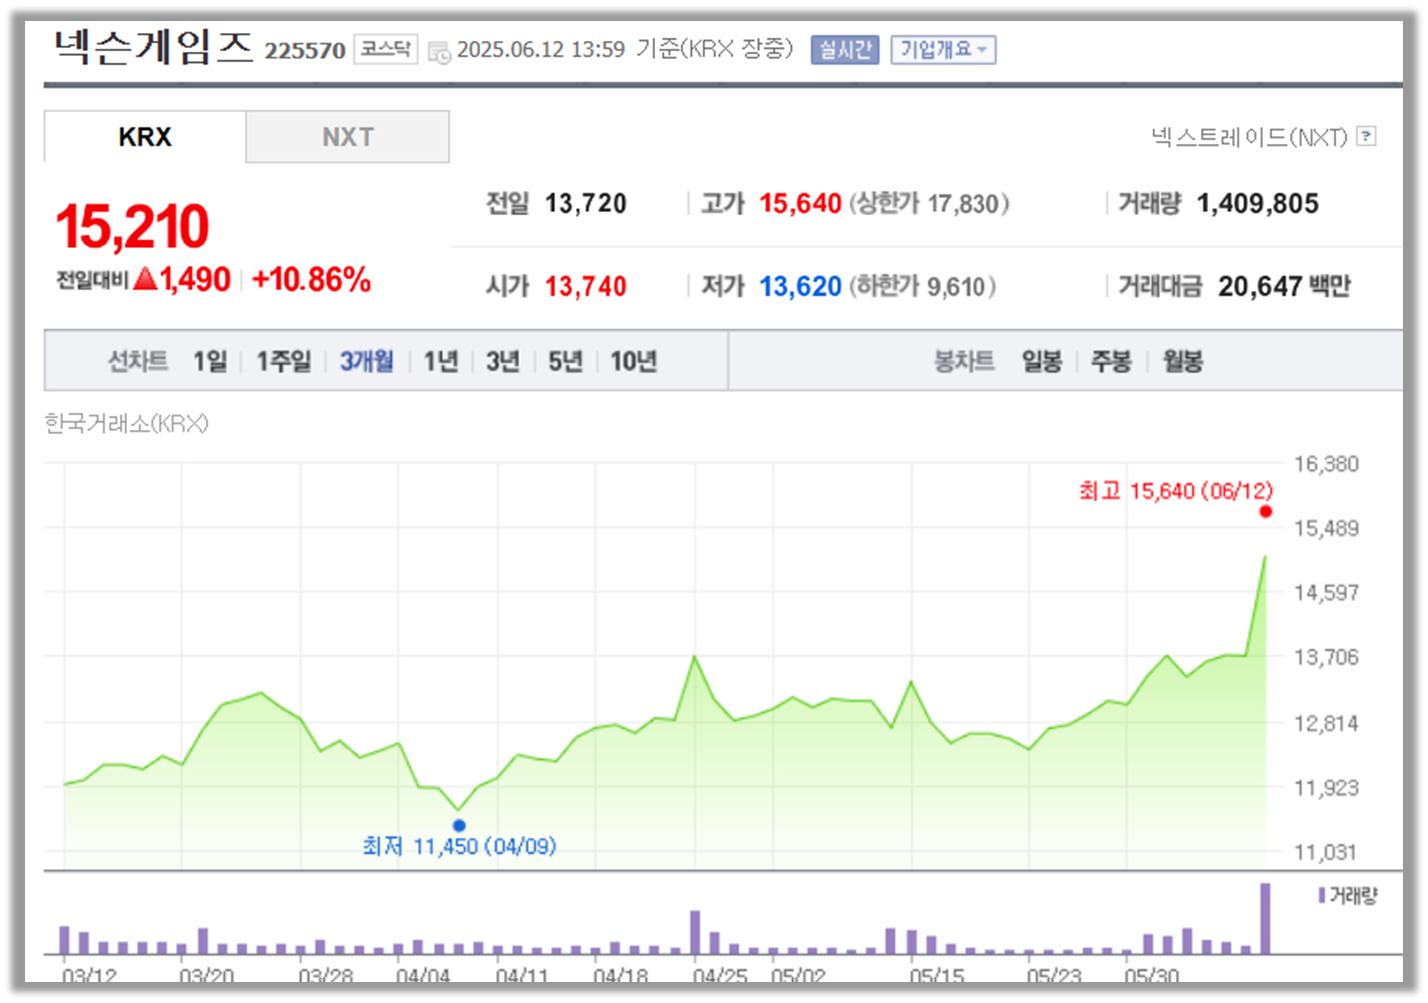Click the tallest volume bar at chart end
The width and height of the screenshot is (1428, 1003).
pos(1265,918)
